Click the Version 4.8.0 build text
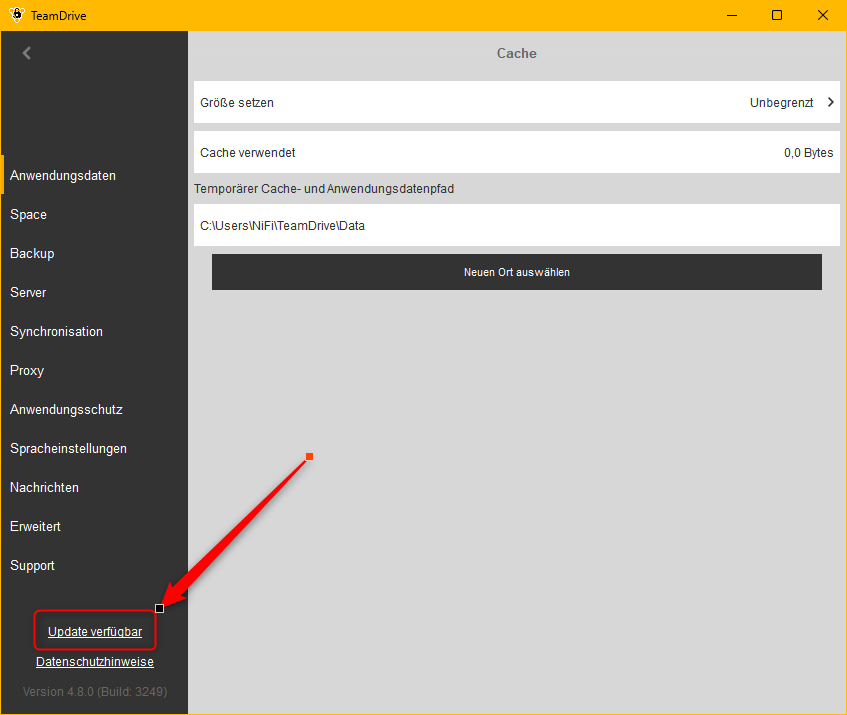 point(95,692)
